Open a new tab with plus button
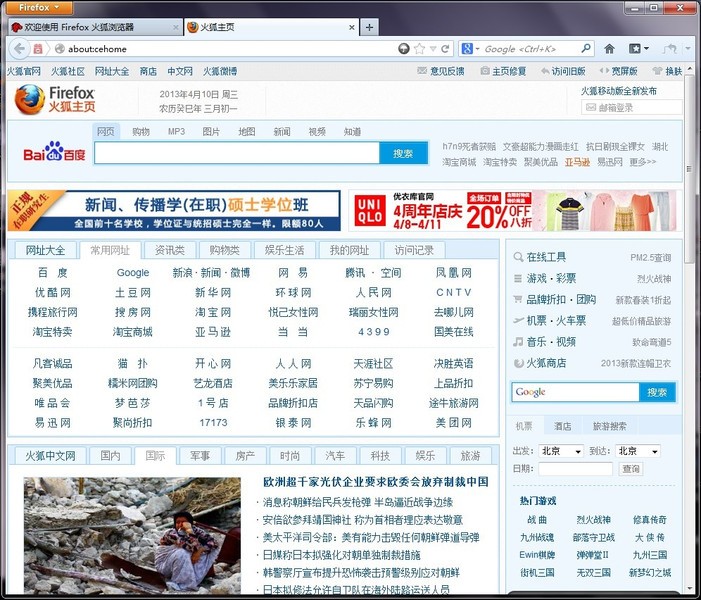Image resolution: width=701 pixels, height=600 pixels. point(369,27)
